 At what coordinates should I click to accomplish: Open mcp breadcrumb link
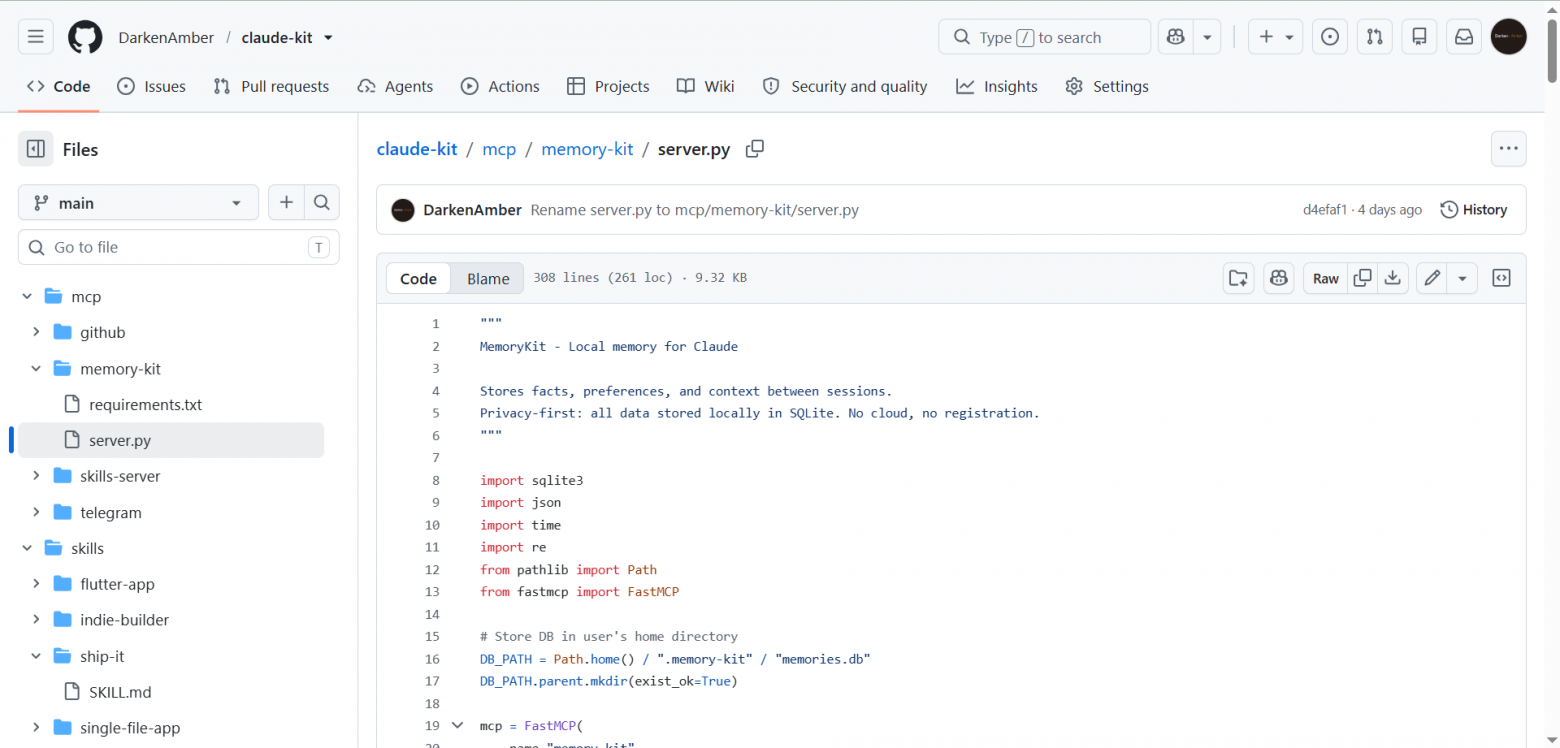pyautogui.click(x=499, y=149)
